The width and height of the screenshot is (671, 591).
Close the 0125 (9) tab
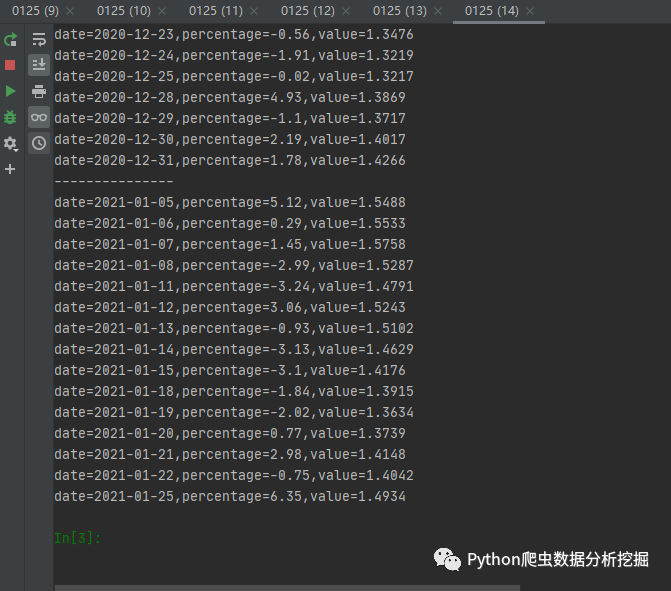70,12
